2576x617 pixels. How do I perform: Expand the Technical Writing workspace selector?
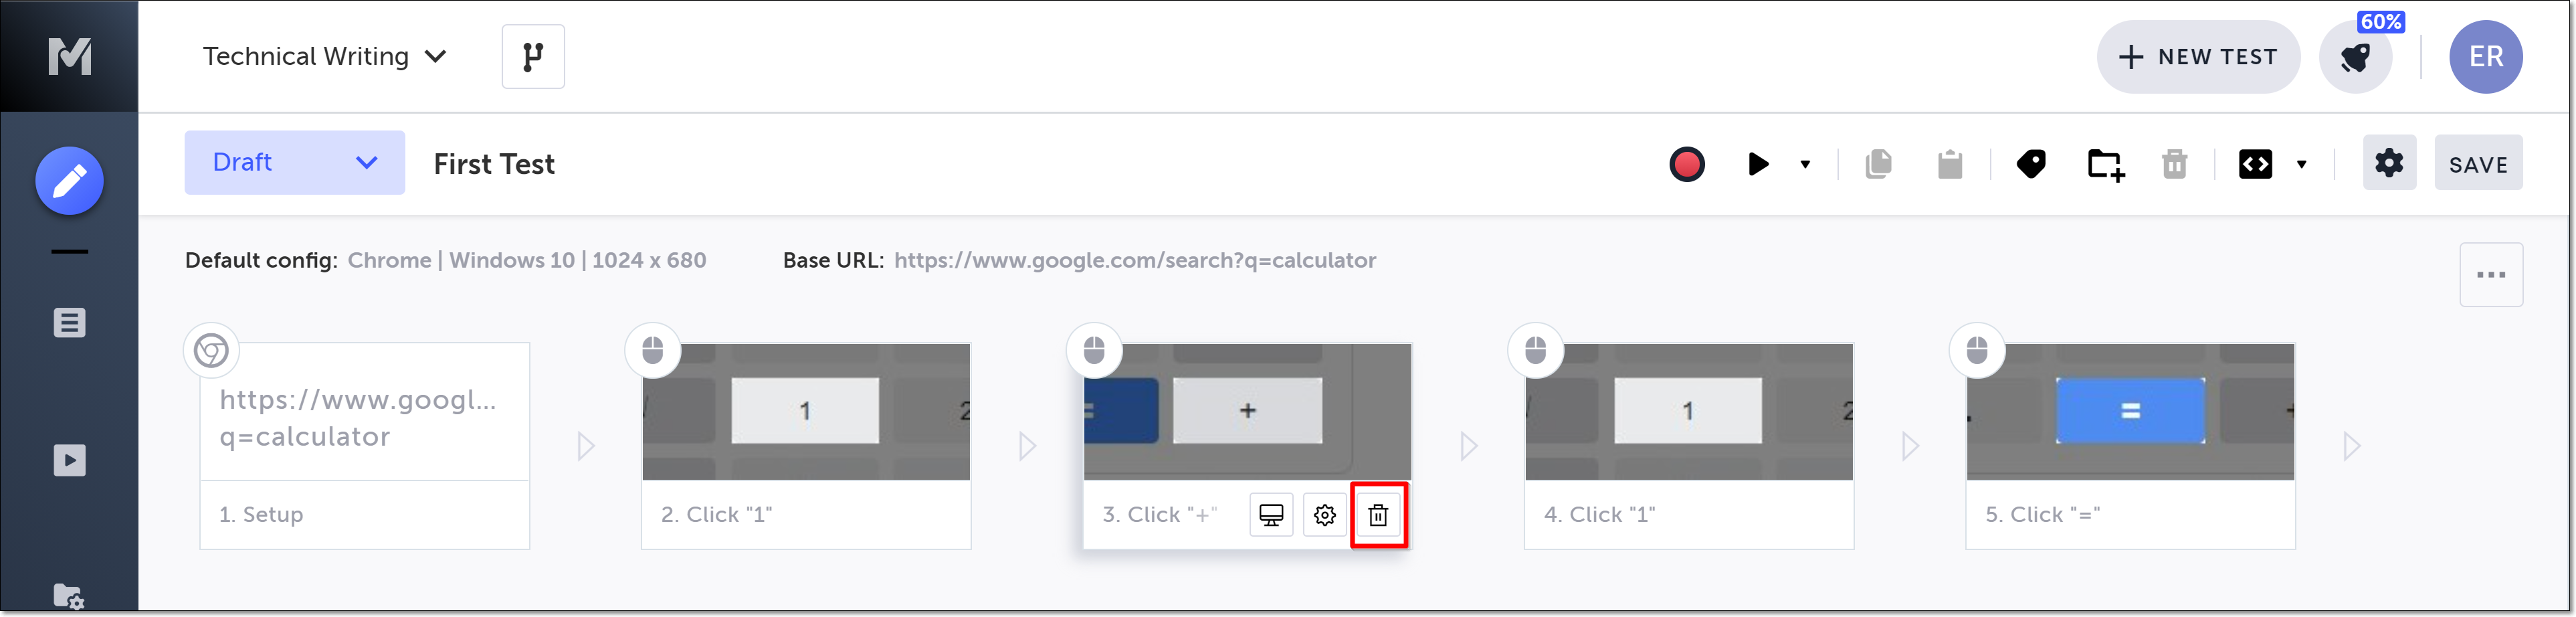pos(324,57)
